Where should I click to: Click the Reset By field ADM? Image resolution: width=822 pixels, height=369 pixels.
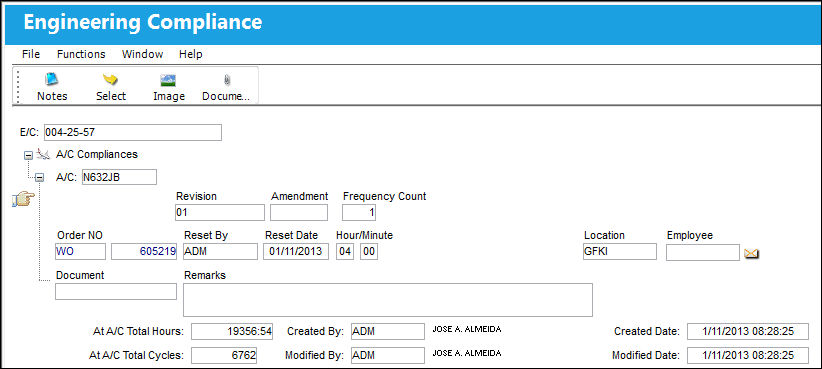220,252
